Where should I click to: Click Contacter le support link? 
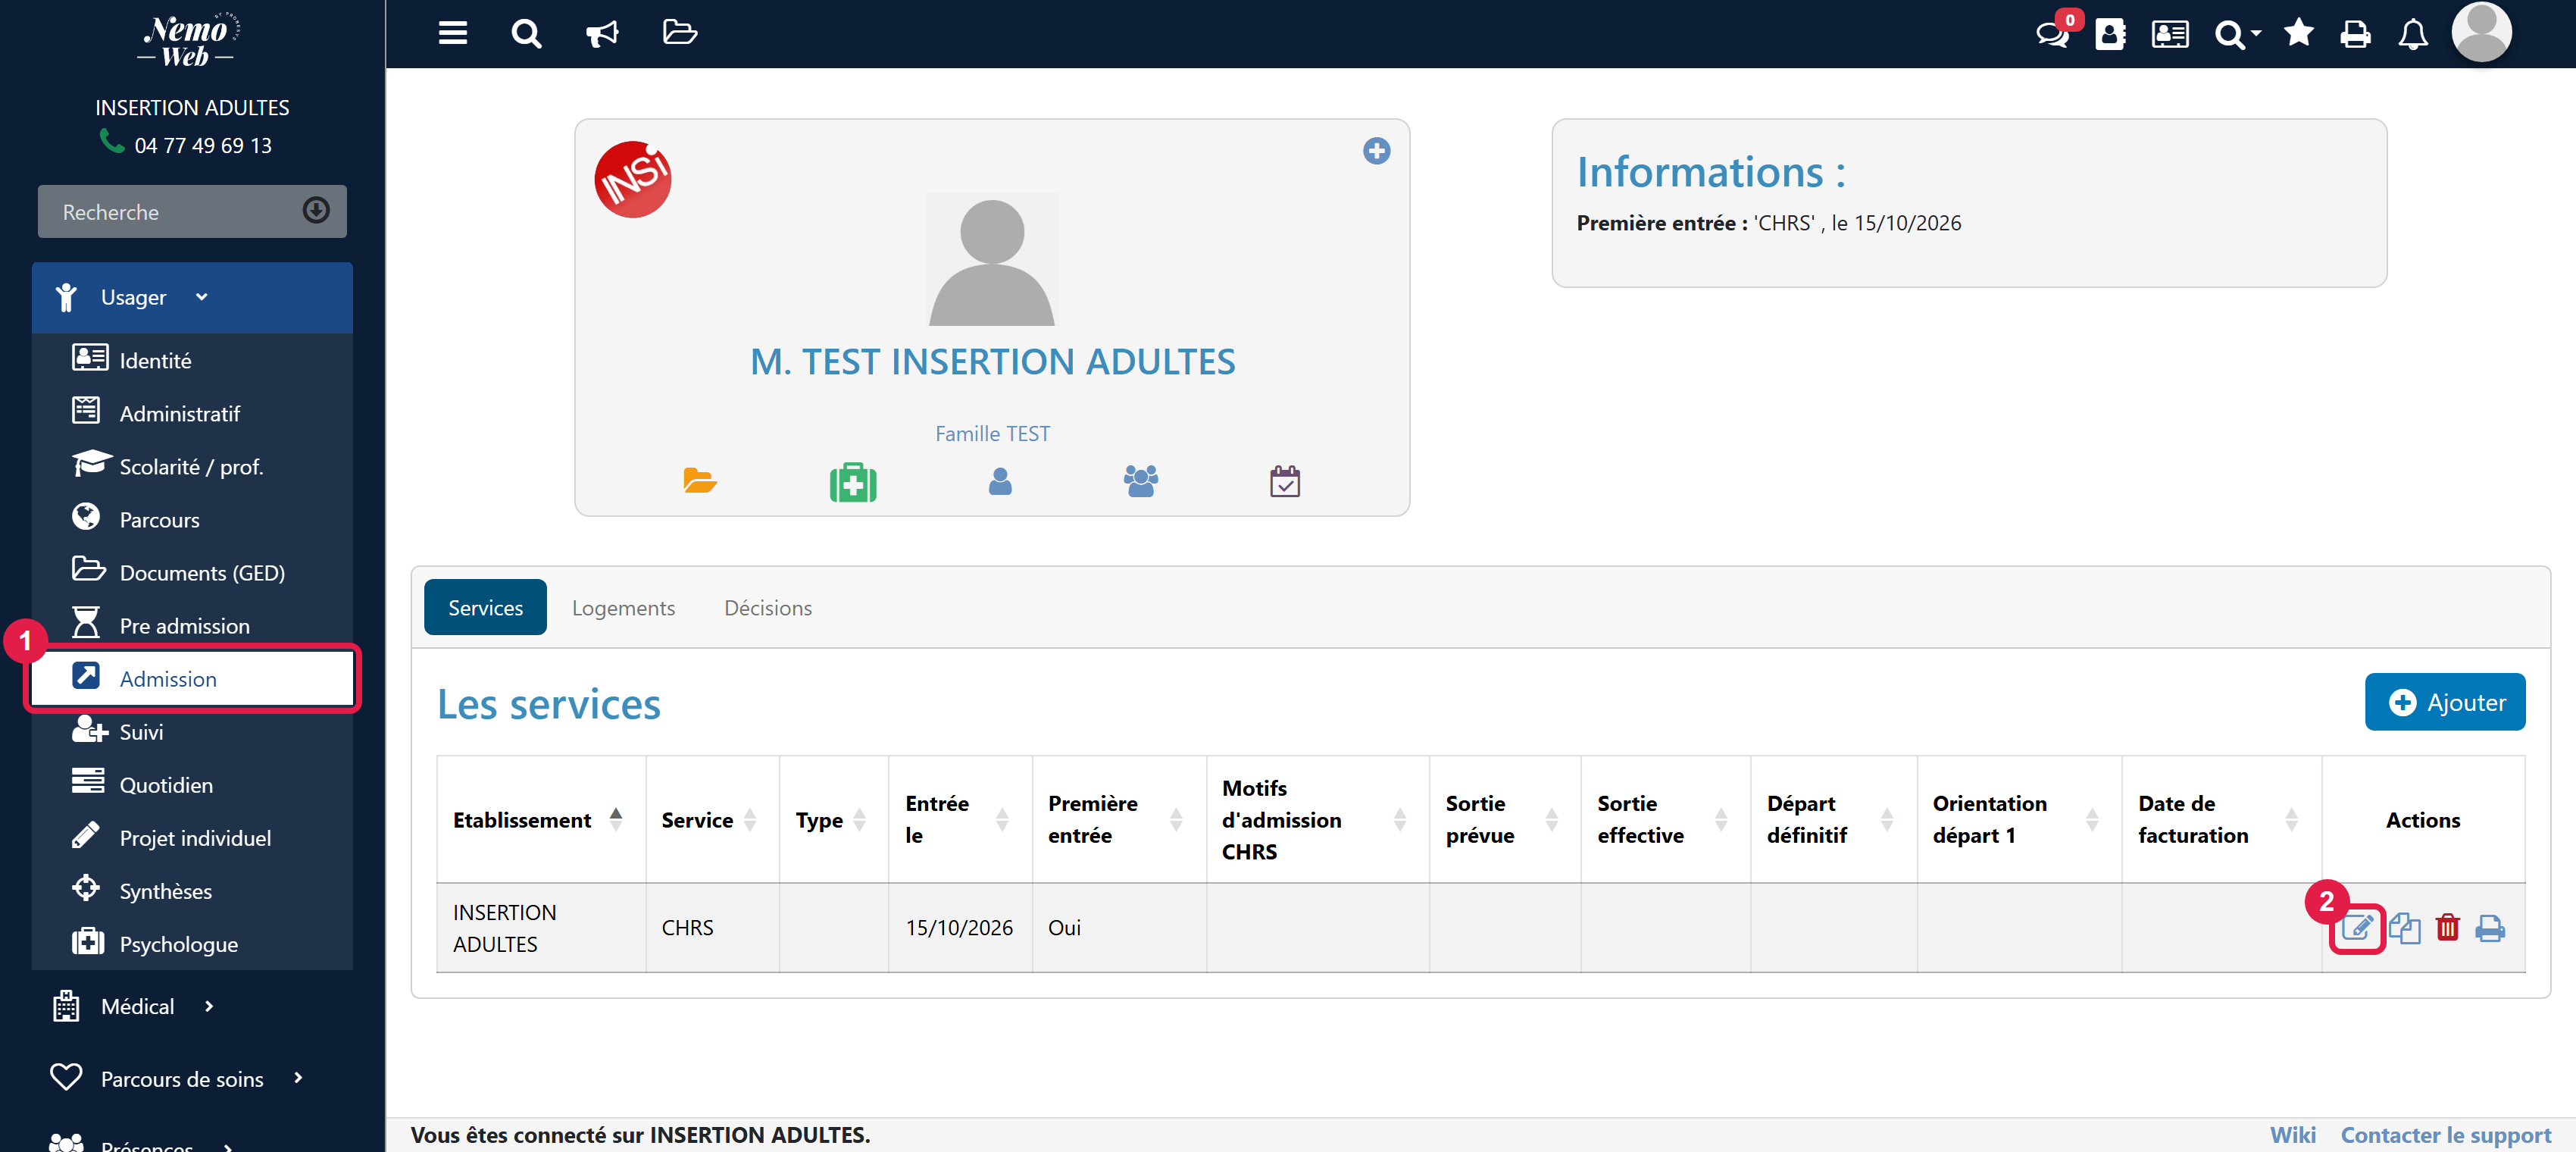tap(2446, 1135)
